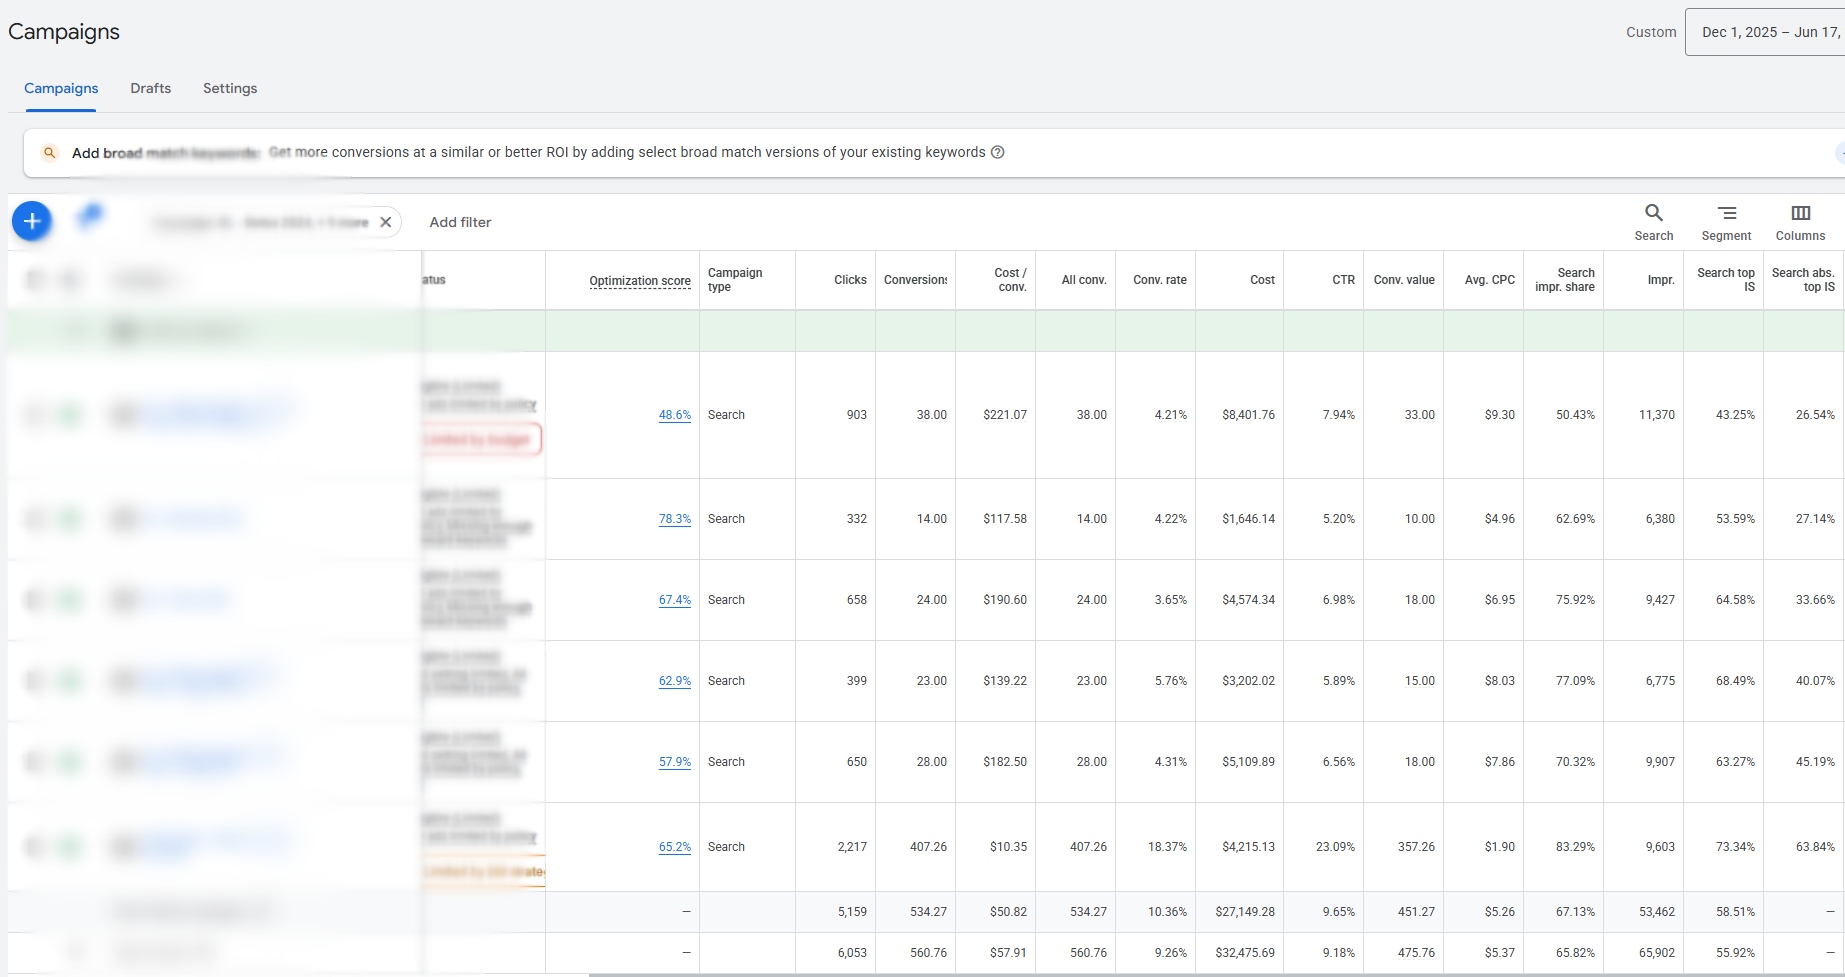Sort by Search abs. top IS header
The image size is (1845, 977).
point(1803,280)
